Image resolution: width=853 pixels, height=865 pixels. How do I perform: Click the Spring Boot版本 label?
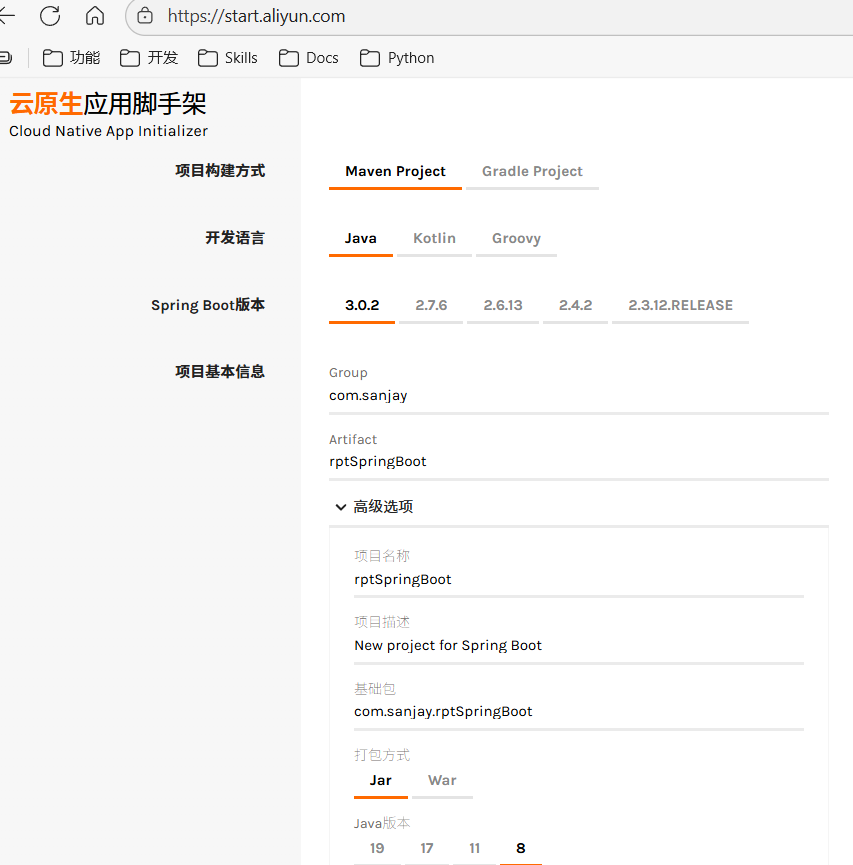point(208,305)
